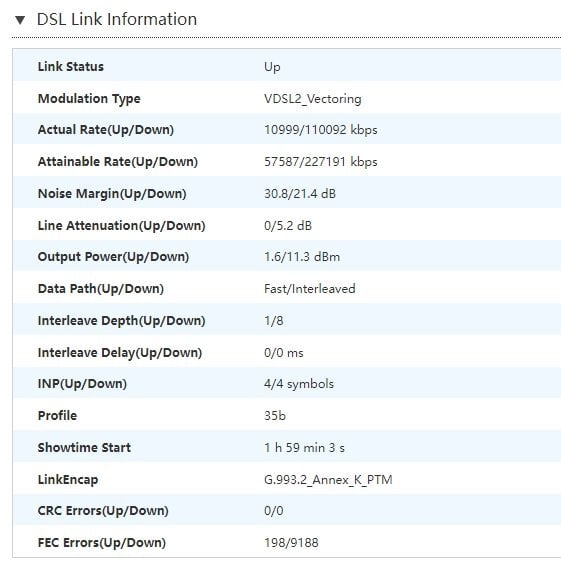
Task: Click the Interleave Delay value 0/0 ms
Action: point(284,353)
